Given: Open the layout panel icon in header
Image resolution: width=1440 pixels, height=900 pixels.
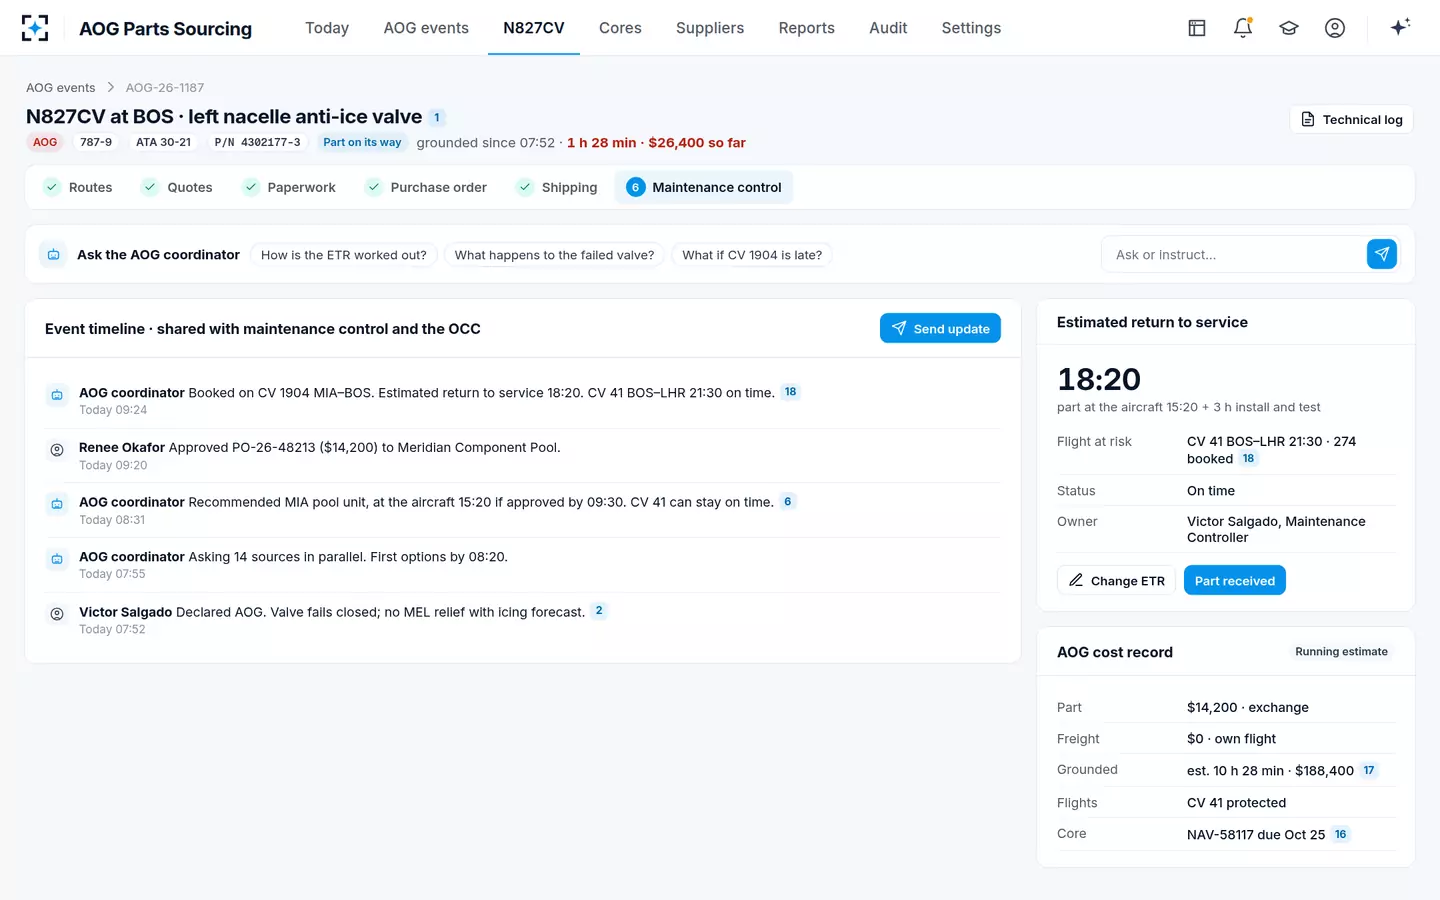Looking at the screenshot, I should pyautogui.click(x=1197, y=28).
